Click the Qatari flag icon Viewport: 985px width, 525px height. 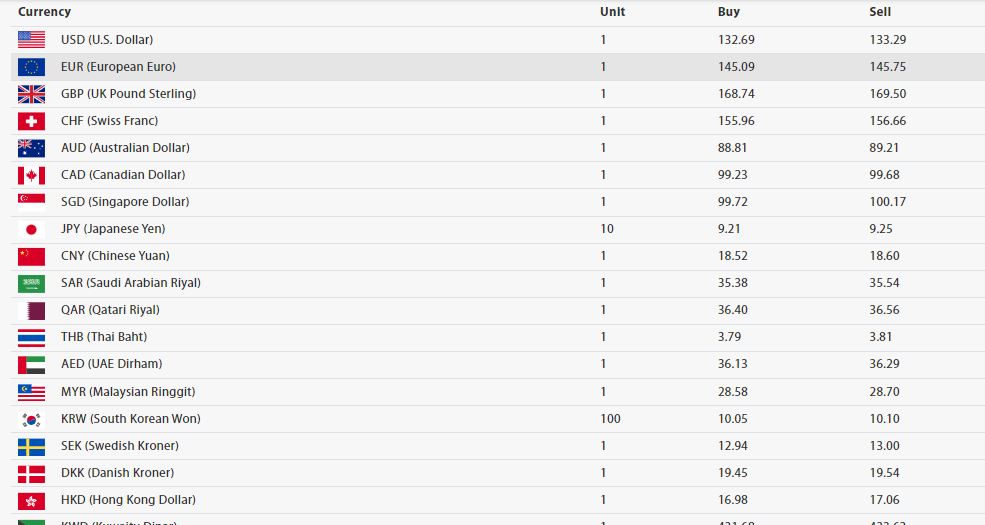31,310
